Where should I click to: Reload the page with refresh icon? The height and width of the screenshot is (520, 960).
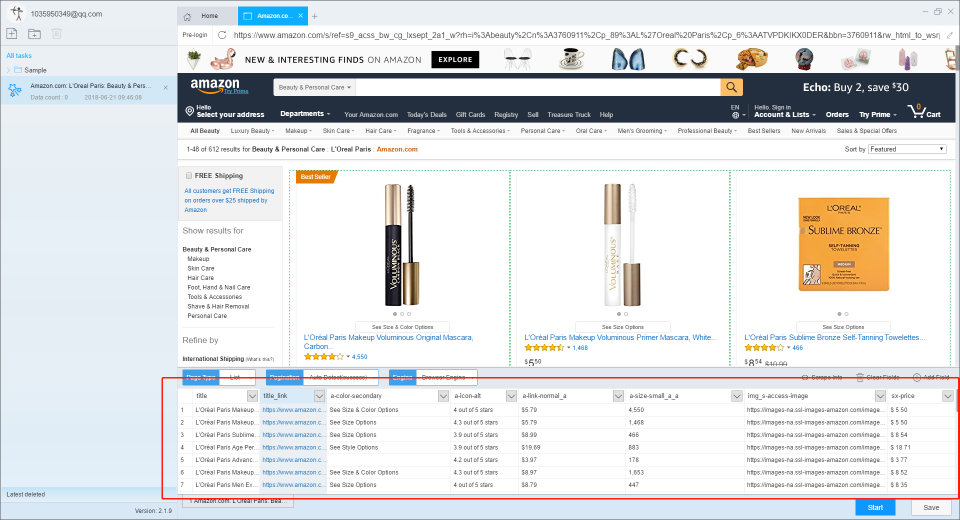tap(222, 35)
